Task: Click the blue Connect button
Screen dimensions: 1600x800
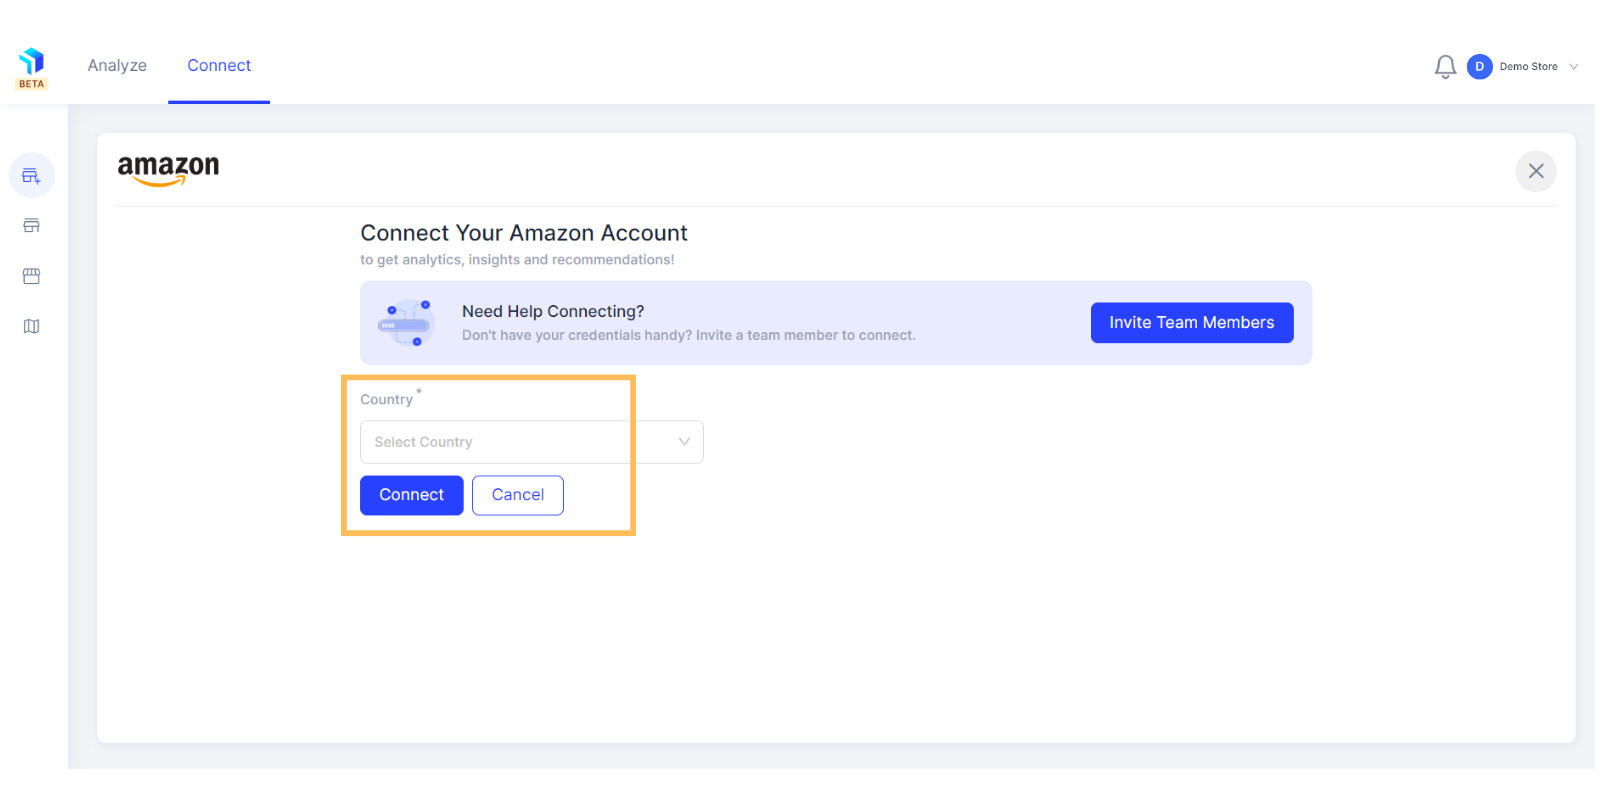Action: (412, 495)
